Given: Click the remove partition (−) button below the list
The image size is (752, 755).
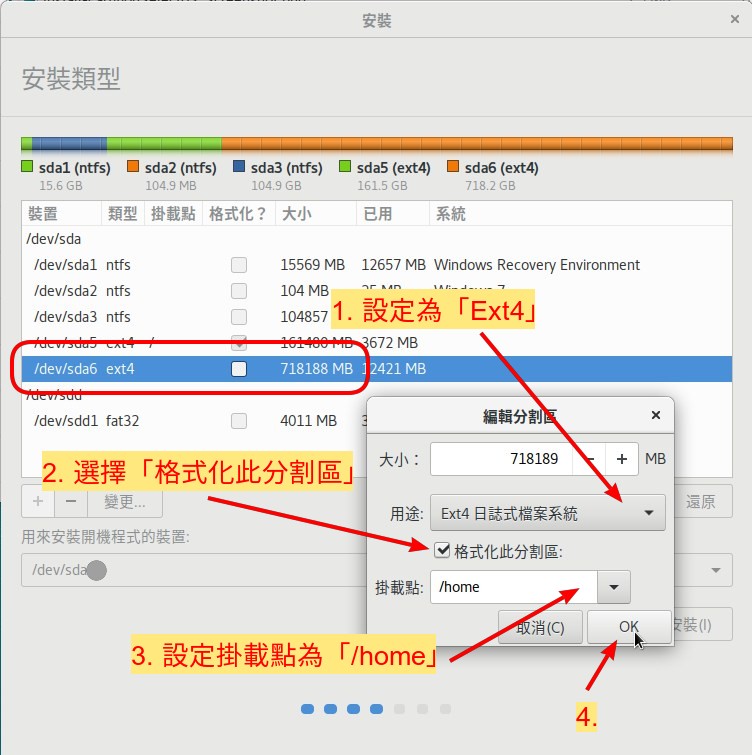Looking at the screenshot, I should (x=70, y=502).
